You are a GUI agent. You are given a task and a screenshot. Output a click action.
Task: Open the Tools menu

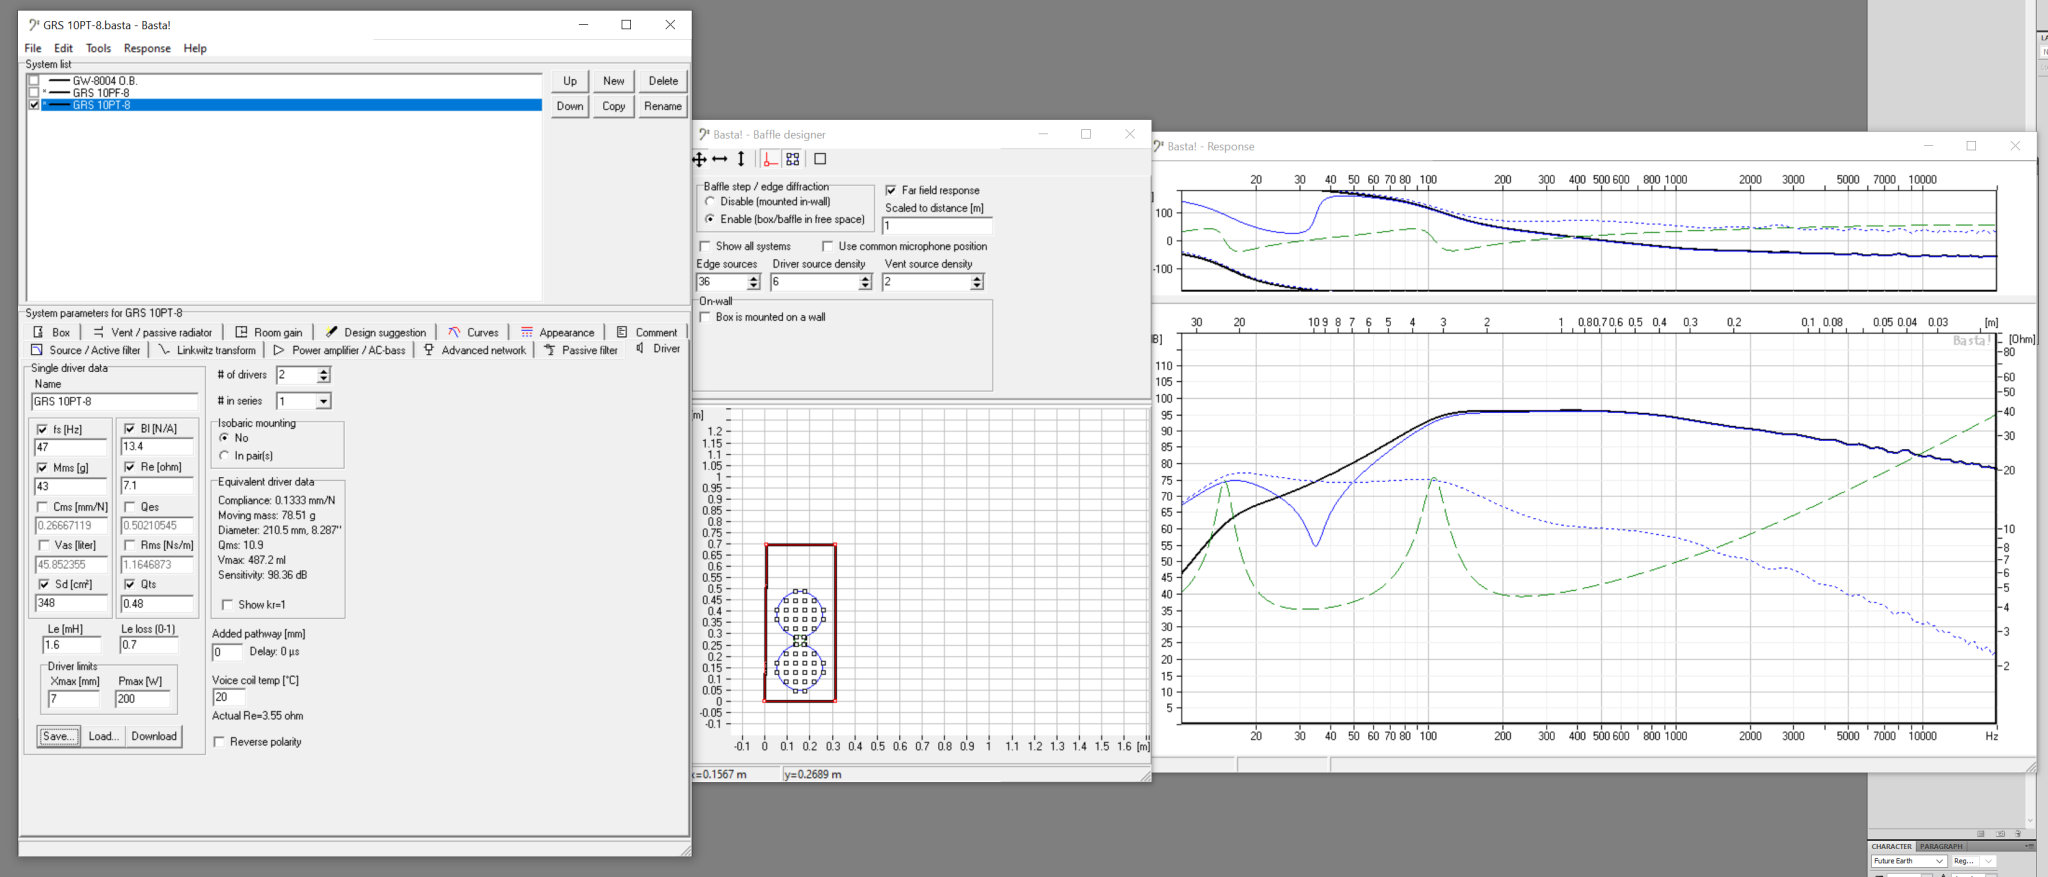point(98,48)
